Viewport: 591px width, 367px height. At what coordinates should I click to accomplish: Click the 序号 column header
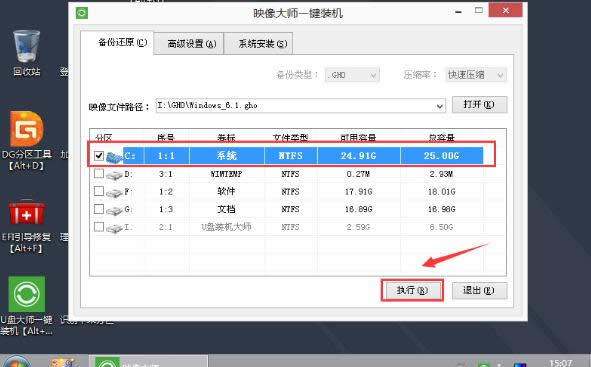tap(166, 138)
